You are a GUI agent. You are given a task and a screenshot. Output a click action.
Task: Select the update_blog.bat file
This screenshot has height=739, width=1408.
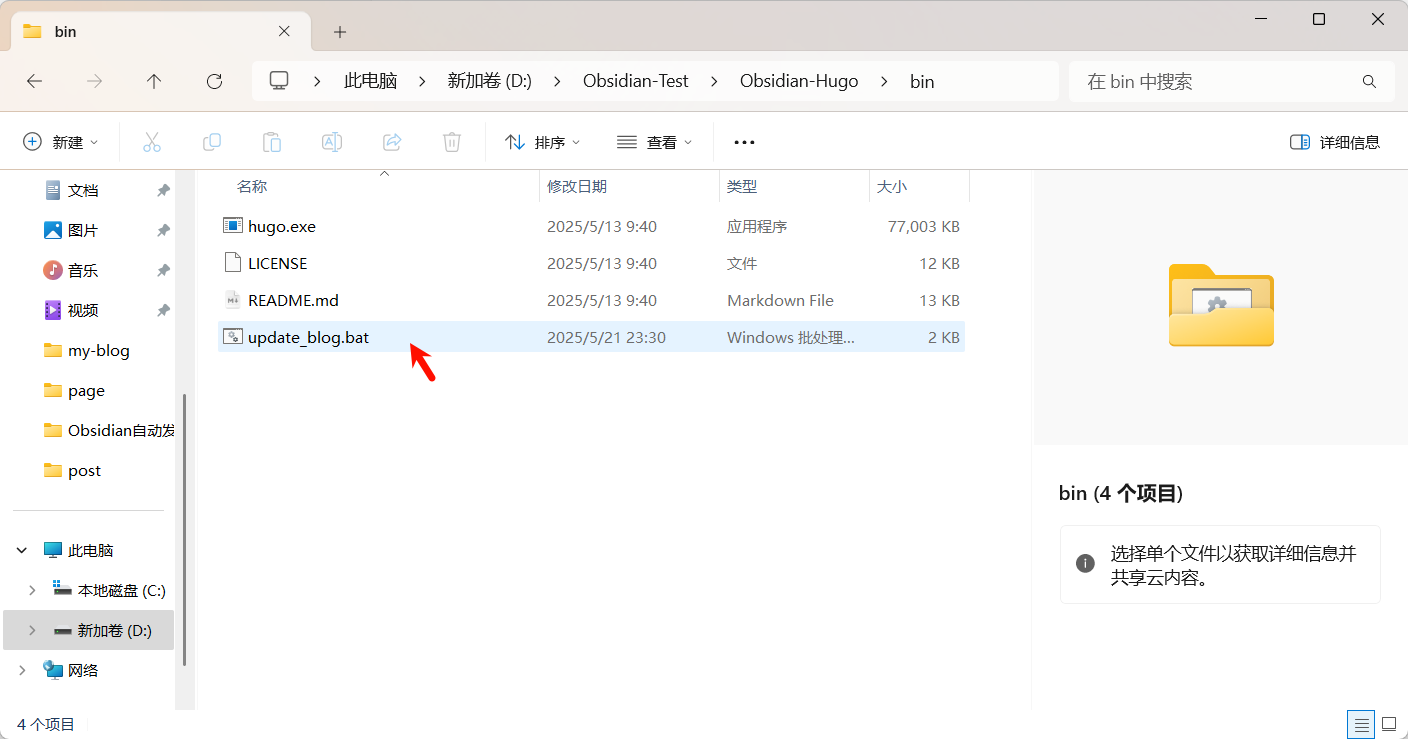pyautogui.click(x=308, y=337)
